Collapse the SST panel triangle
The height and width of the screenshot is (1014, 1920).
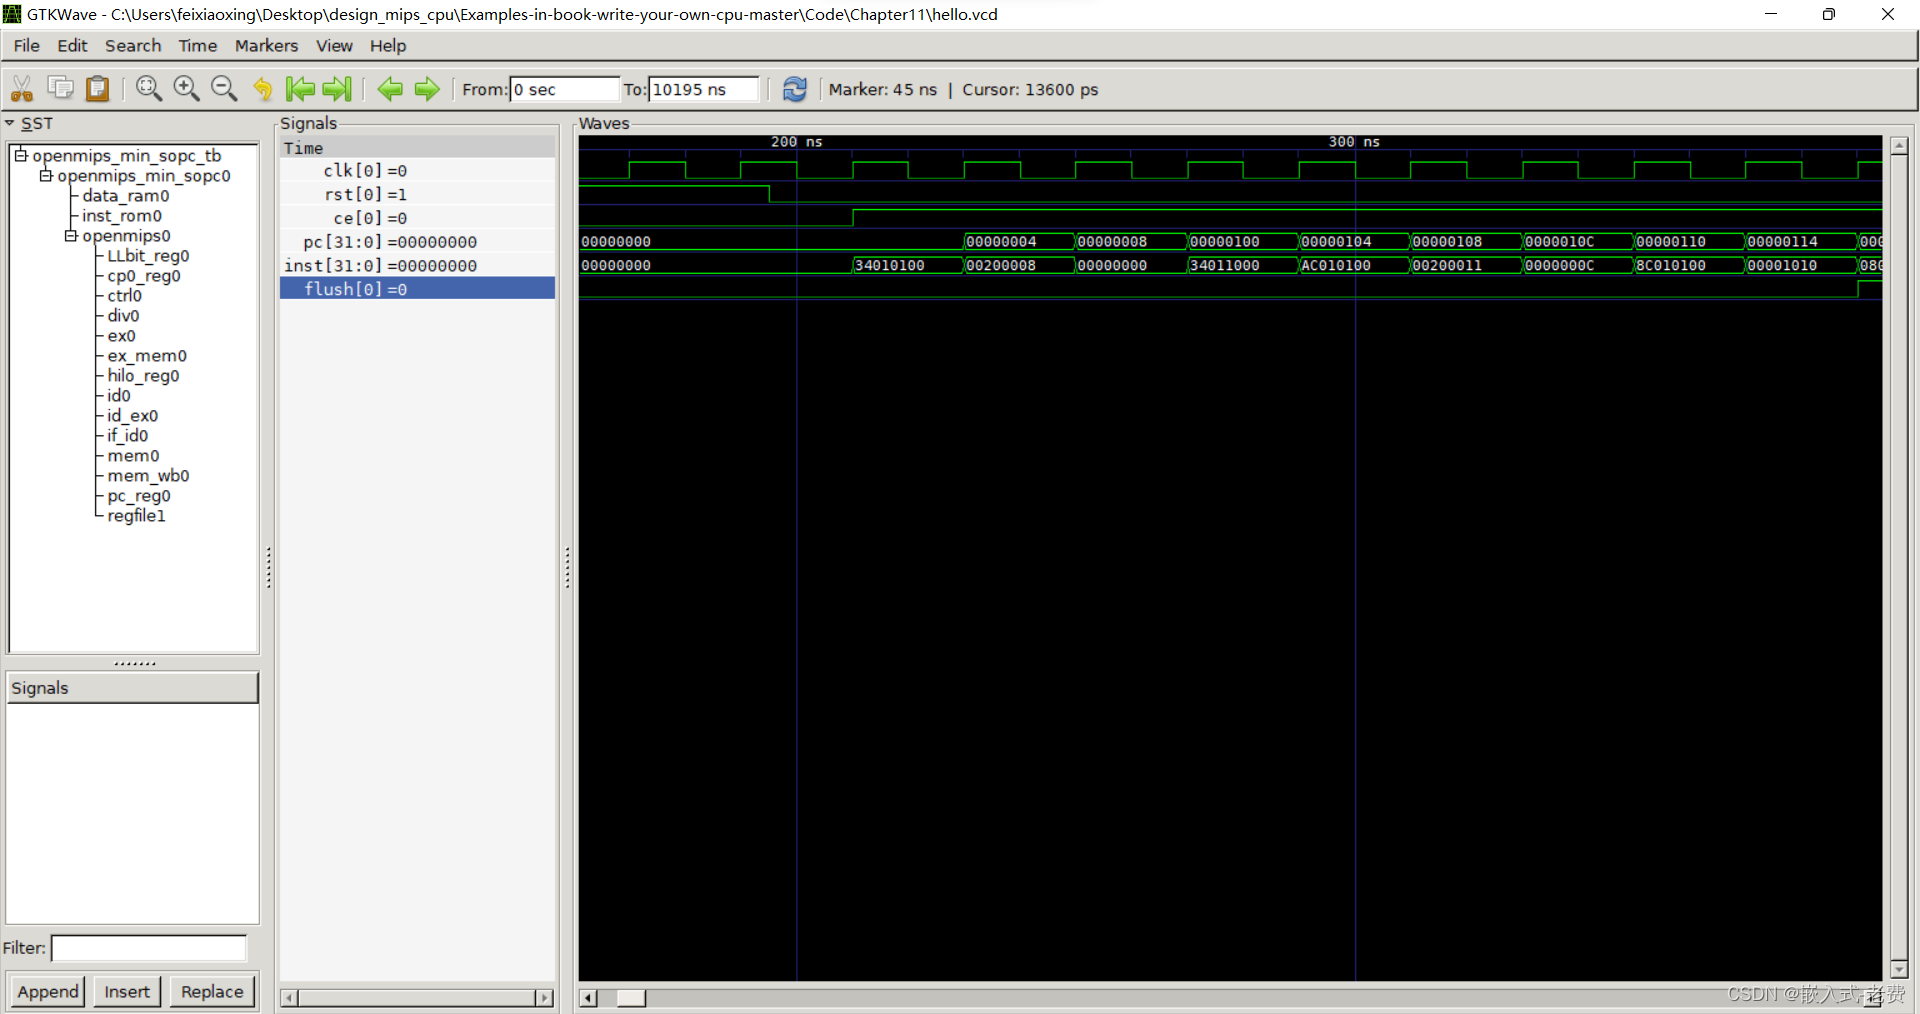click(x=10, y=123)
